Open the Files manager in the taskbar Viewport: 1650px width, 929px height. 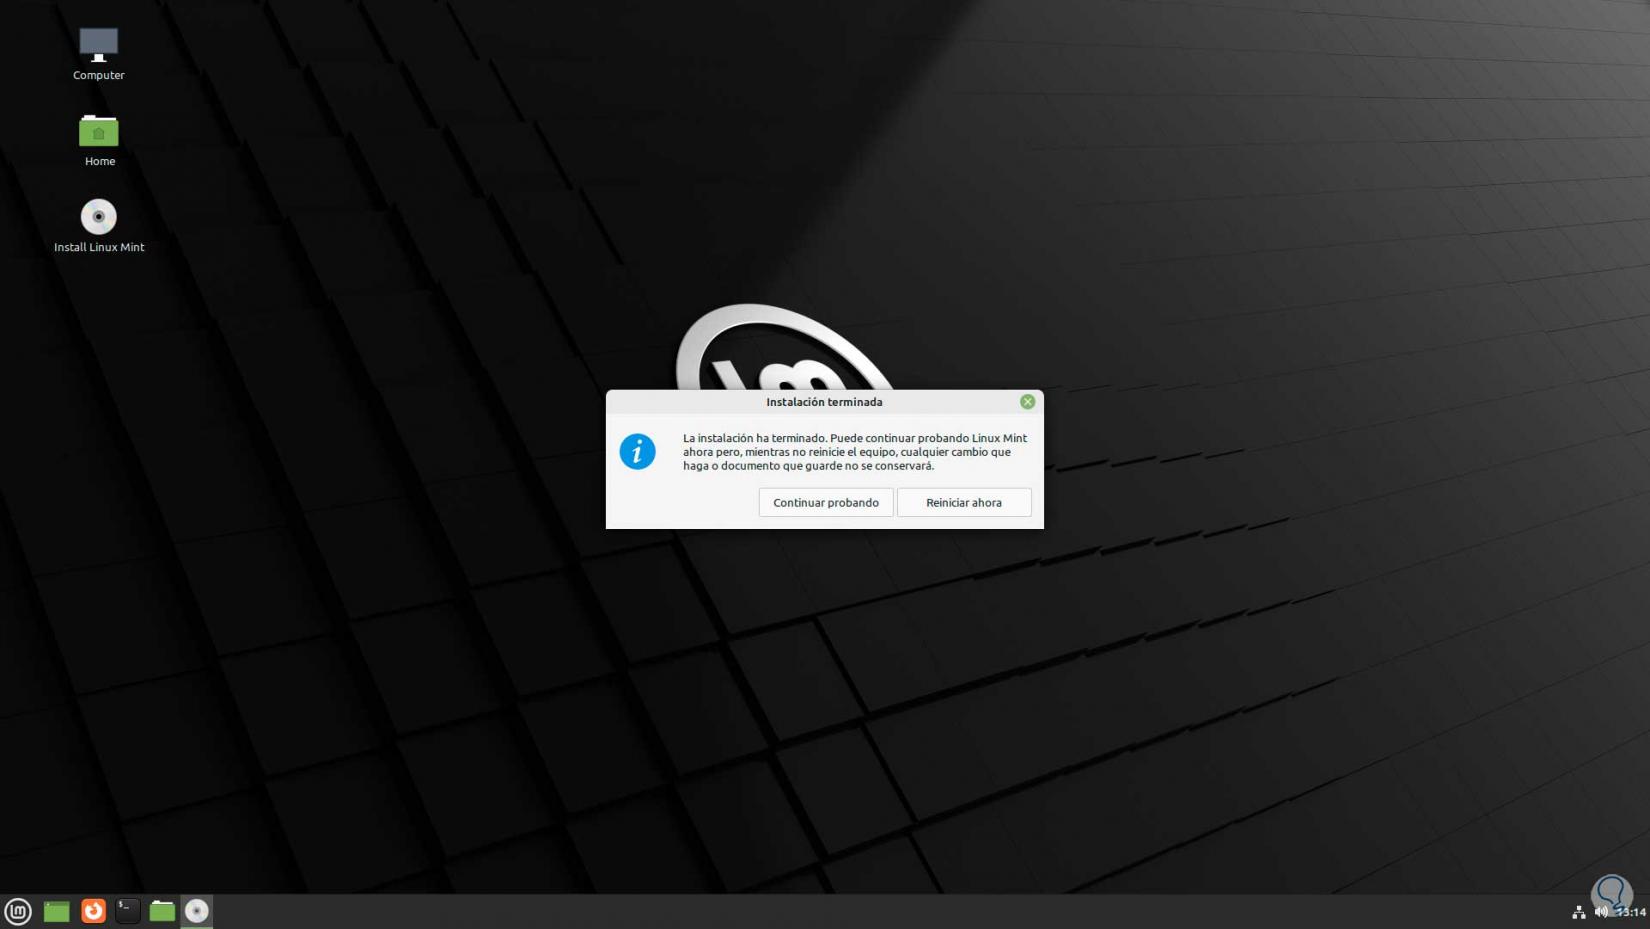point(162,911)
